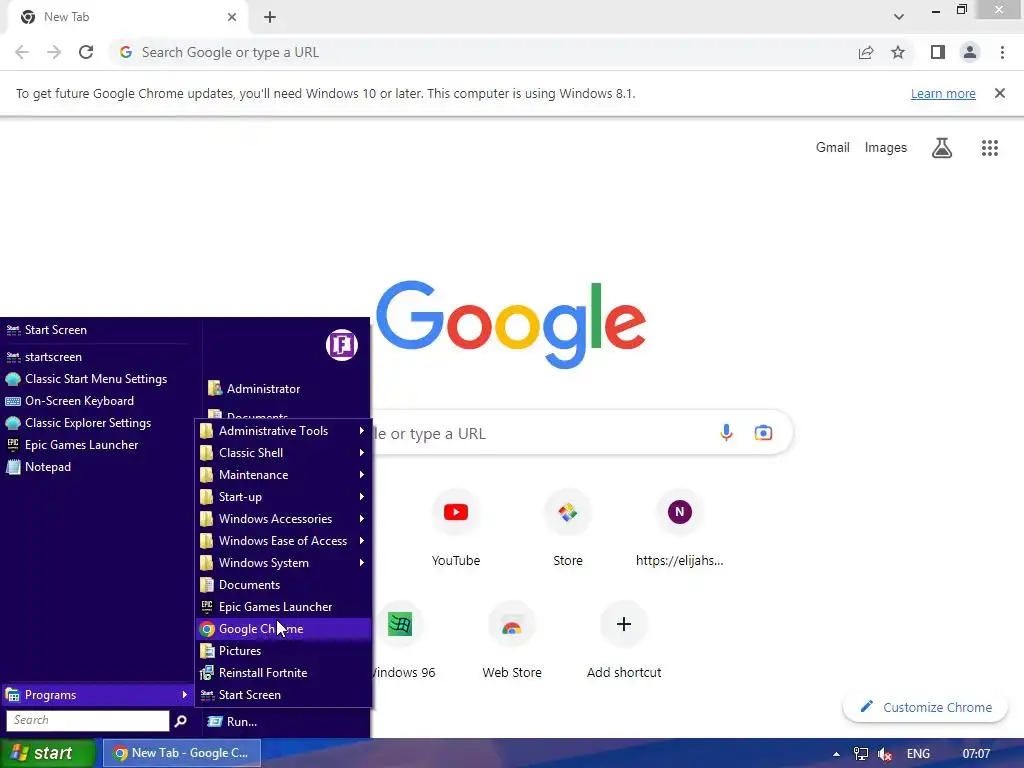Expand the Windows System folder

click(283, 563)
